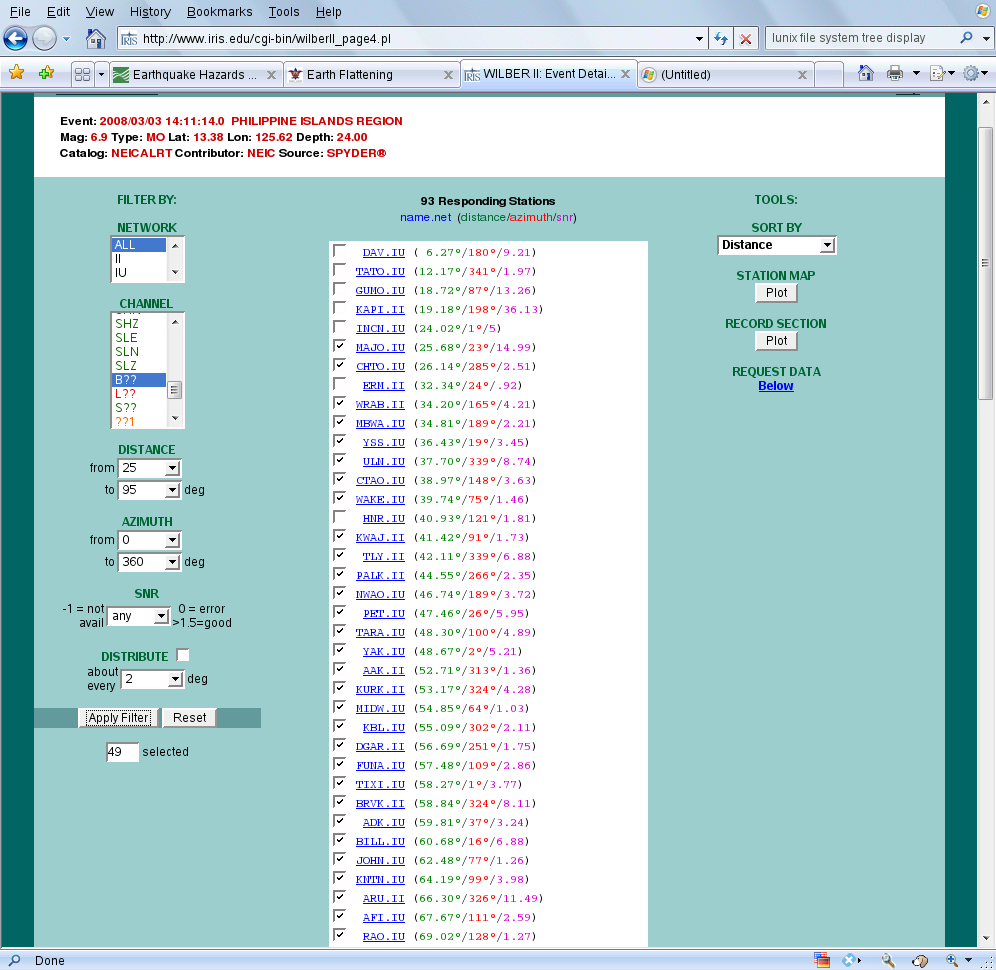Open the Page menu icon
Image resolution: width=996 pixels, height=970 pixels.
(938, 74)
